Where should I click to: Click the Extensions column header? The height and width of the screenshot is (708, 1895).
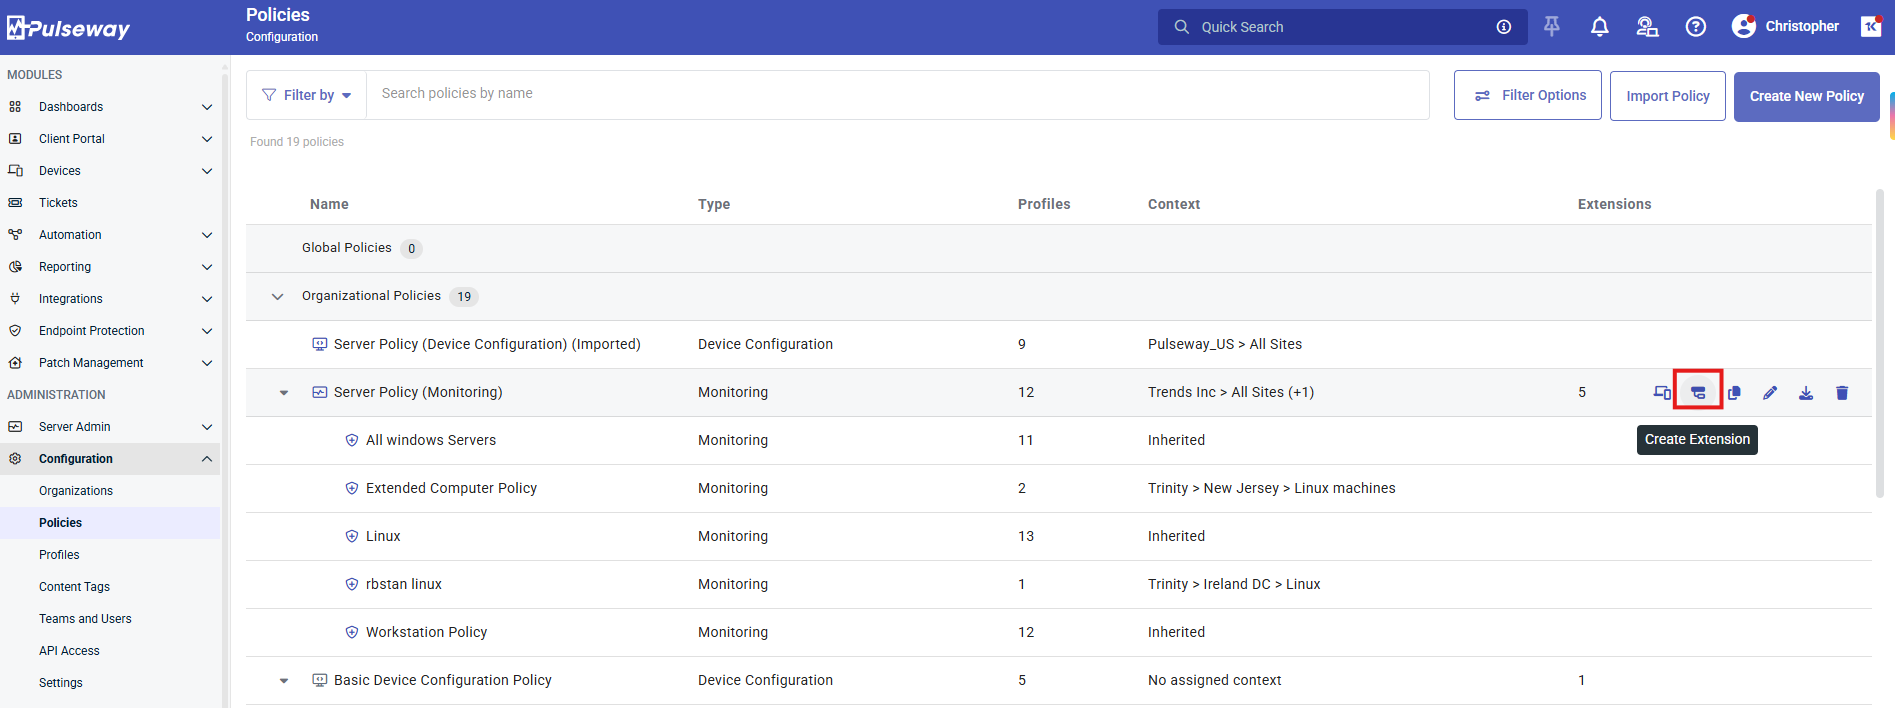coord(1614,204)
